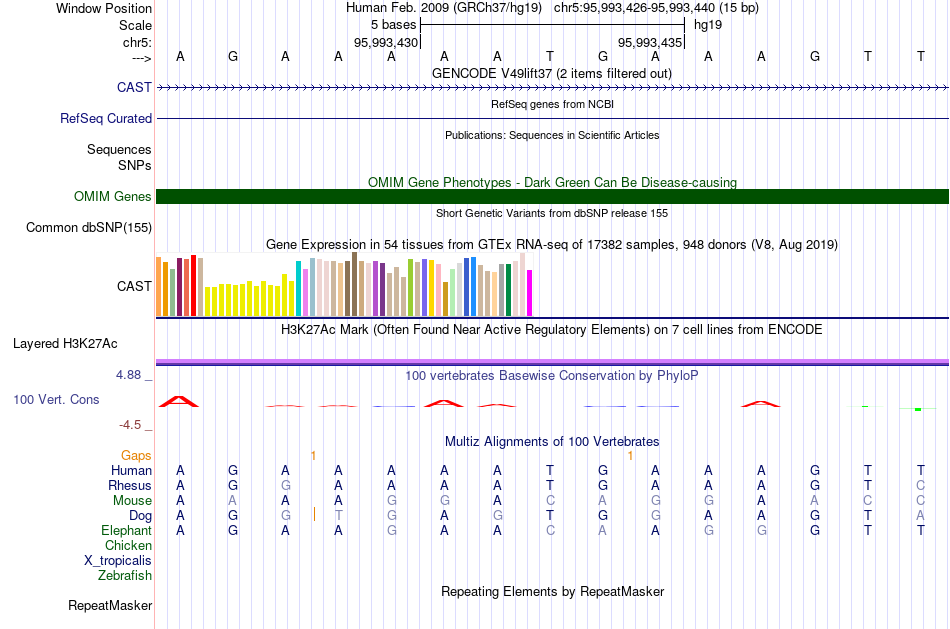
Task: Click 'Publications: Sequences in Scientific Articles' title
Action: pyautogui.click(x=552, y=135)
